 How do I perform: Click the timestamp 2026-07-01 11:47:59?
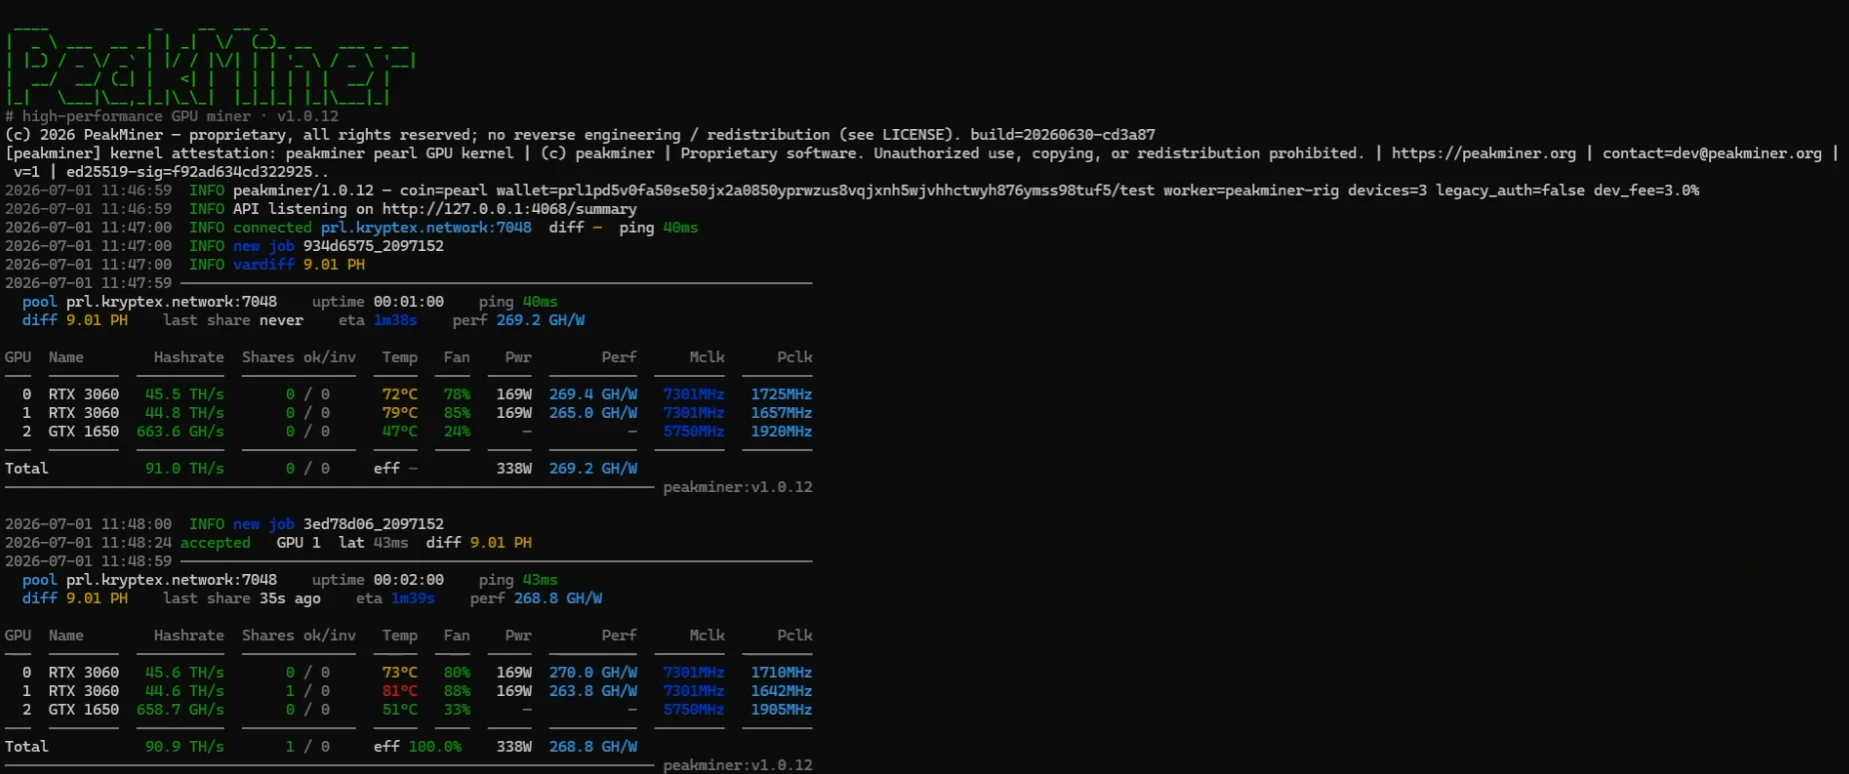pos(88,283)
